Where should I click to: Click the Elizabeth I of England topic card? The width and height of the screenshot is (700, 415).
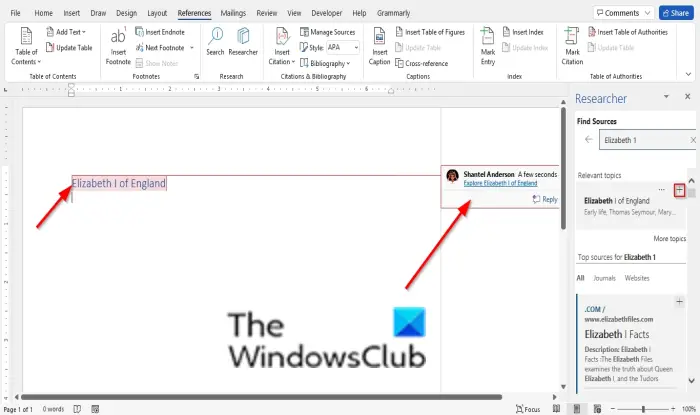630,206
